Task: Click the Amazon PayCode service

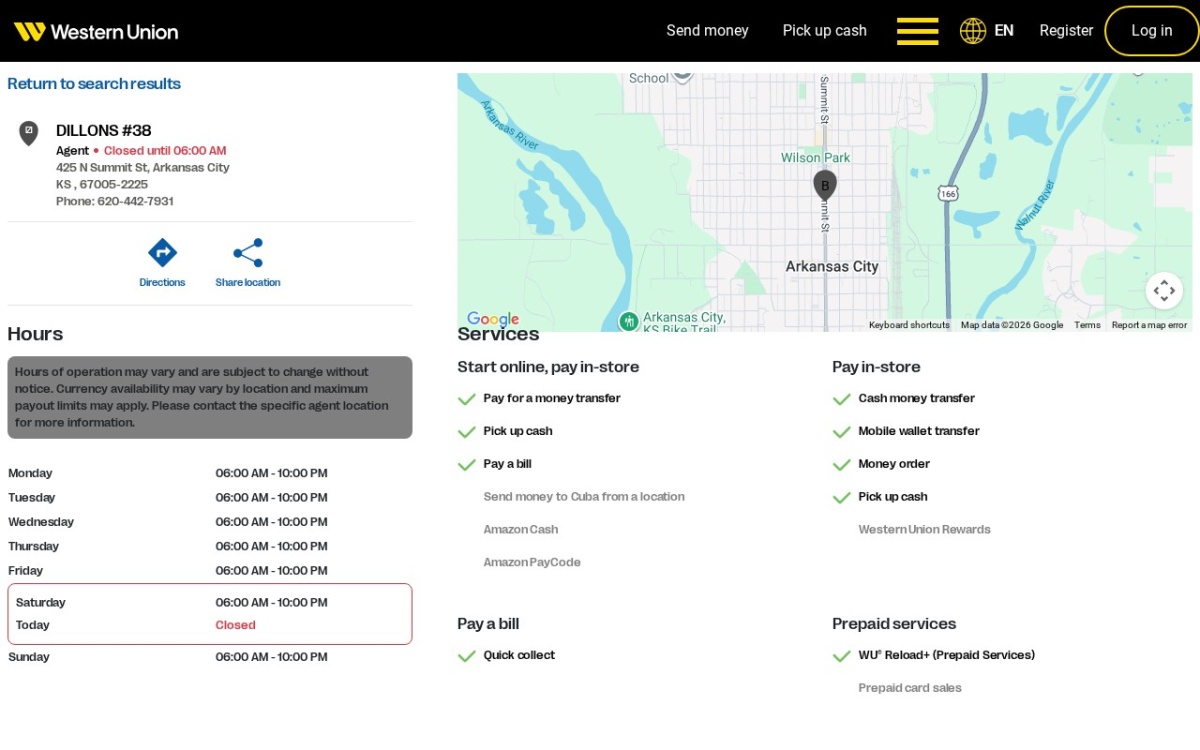Action: pos(532,563)
